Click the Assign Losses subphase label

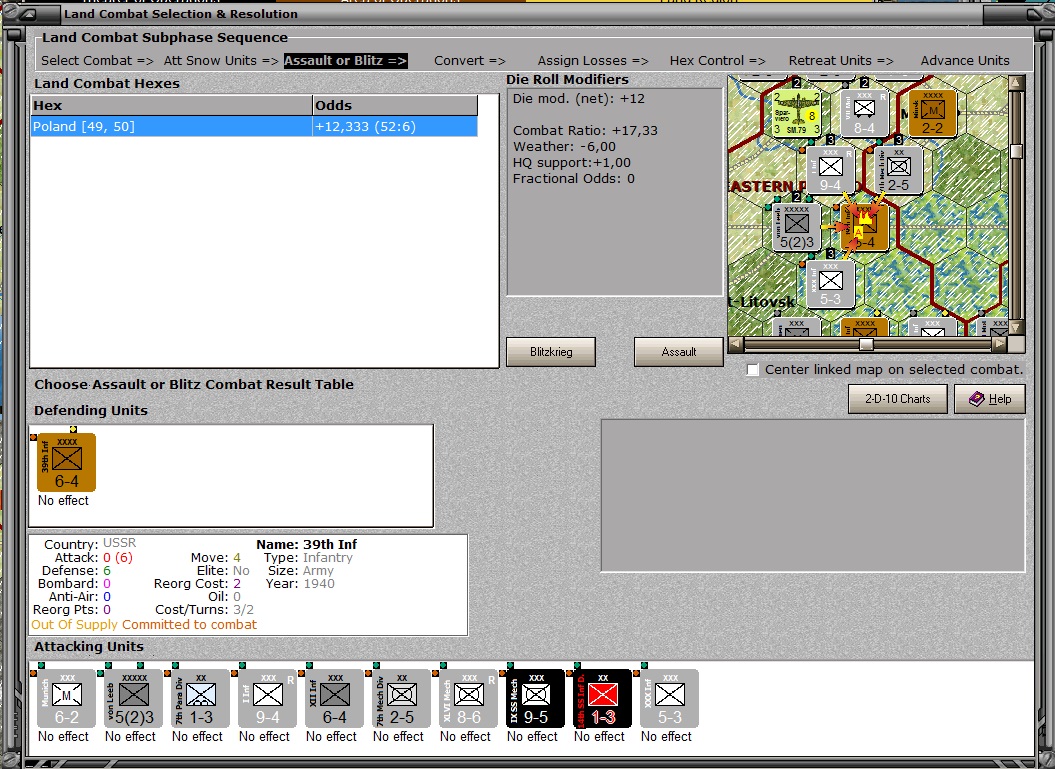(x=593, y=61)
